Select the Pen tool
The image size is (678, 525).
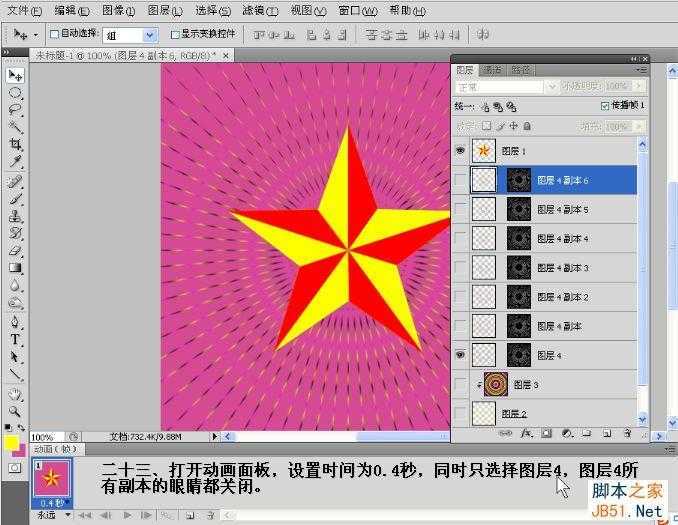click(15, 322)
